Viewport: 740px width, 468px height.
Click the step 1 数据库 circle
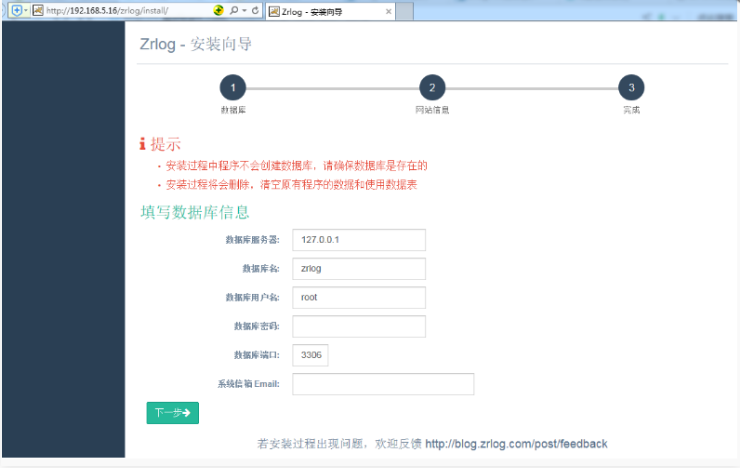232,88
